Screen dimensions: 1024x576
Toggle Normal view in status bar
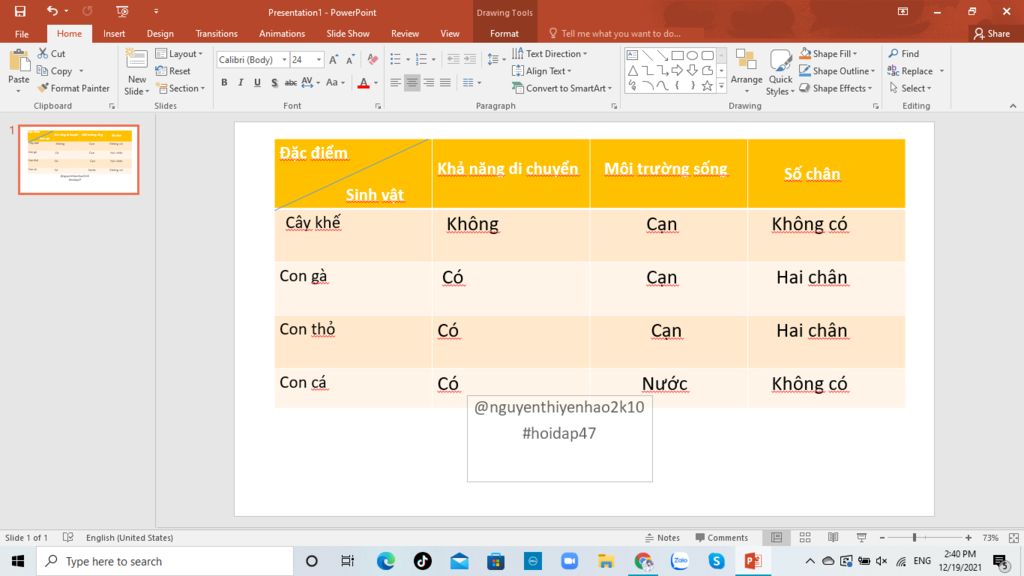point(776,537)
